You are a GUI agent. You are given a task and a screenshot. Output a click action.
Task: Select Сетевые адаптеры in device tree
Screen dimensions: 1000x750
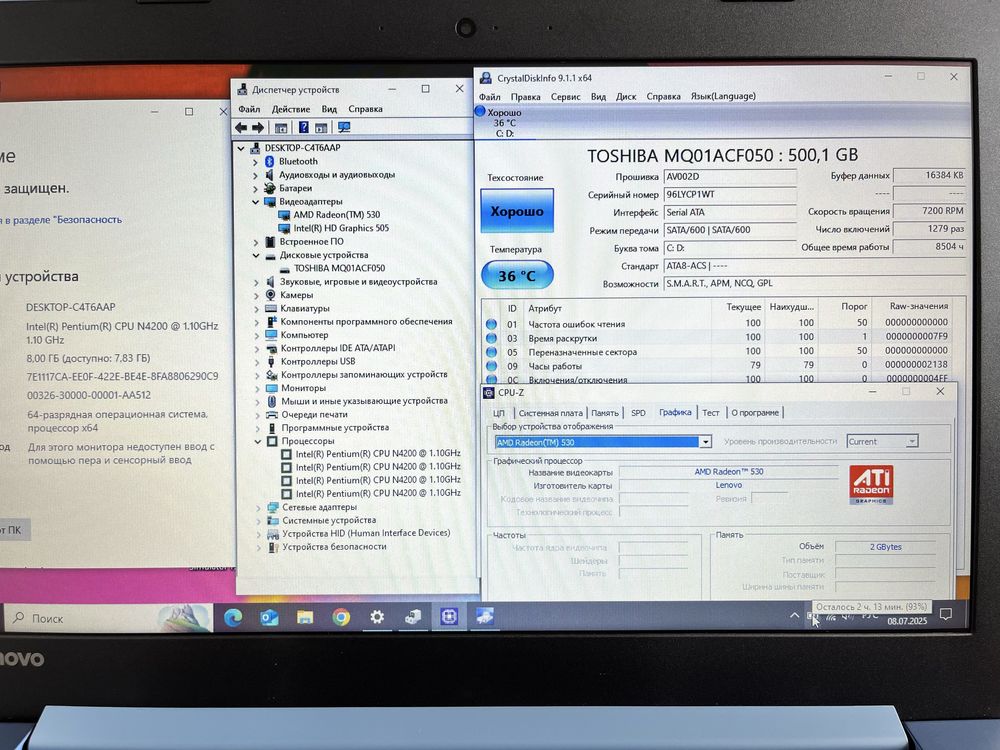(x=320, y=507)
